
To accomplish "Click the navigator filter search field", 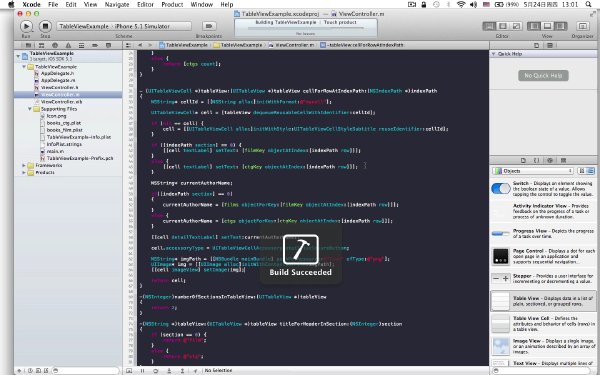I will (x=86, y=370).
